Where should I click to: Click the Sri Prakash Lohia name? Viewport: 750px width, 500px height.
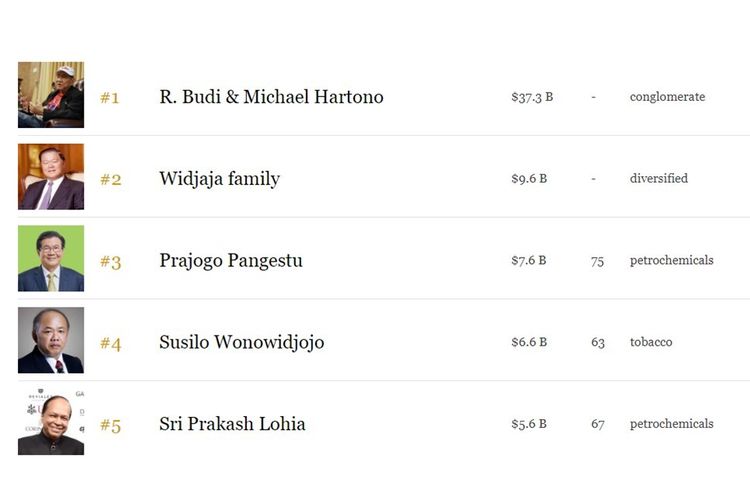point(232,424)
